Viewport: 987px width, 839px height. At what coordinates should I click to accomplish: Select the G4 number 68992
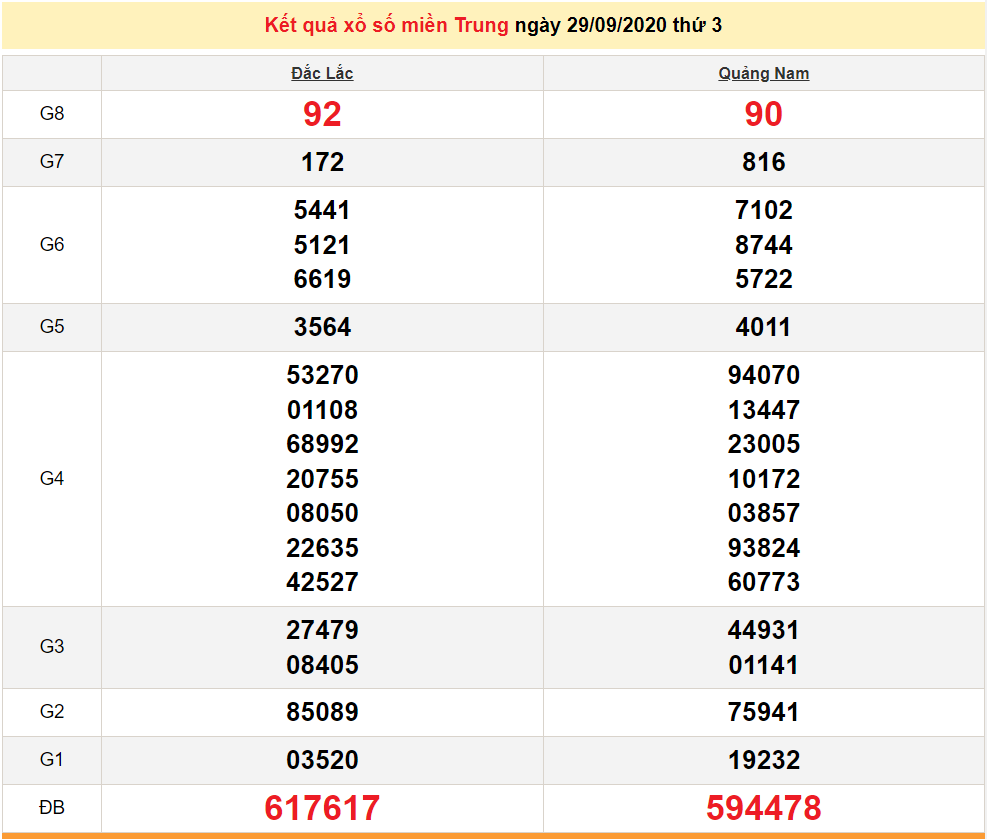[x=322, y=444]
